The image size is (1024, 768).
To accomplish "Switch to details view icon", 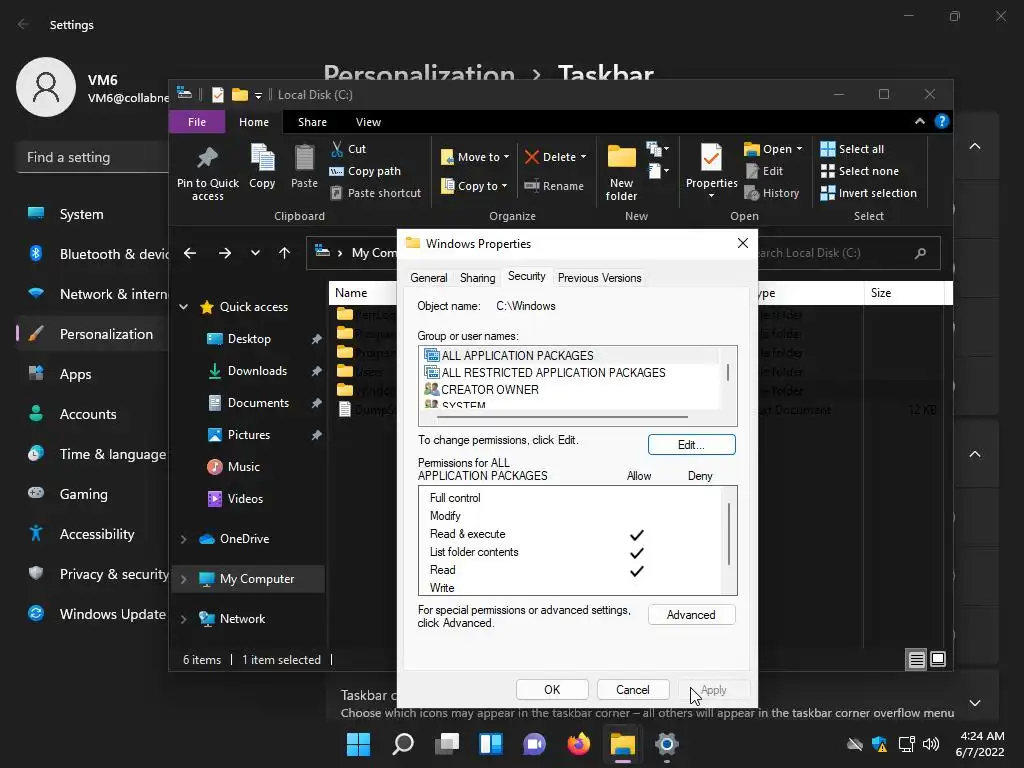I will [916, 660].
